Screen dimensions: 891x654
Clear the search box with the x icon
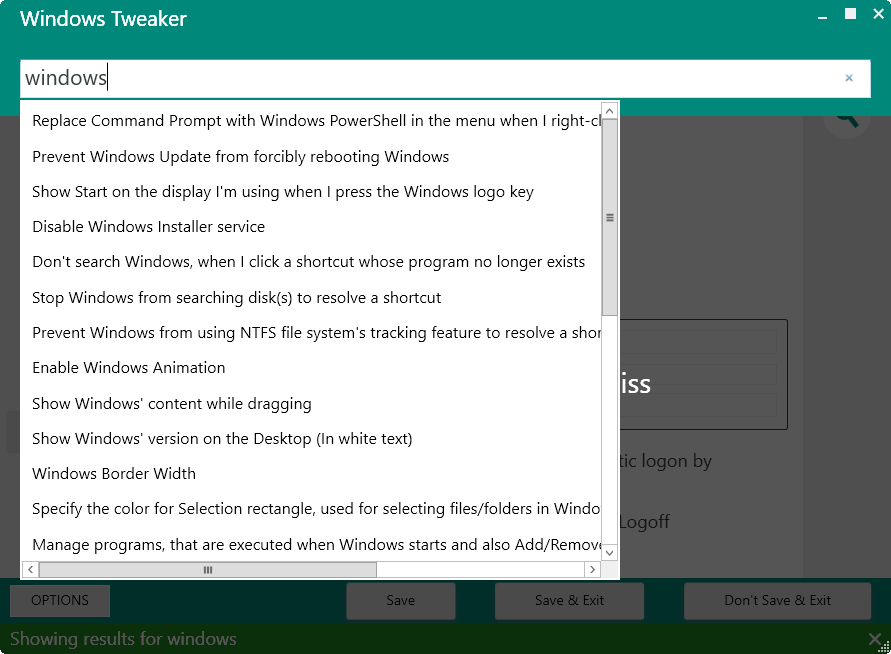[x=849, y=78]
